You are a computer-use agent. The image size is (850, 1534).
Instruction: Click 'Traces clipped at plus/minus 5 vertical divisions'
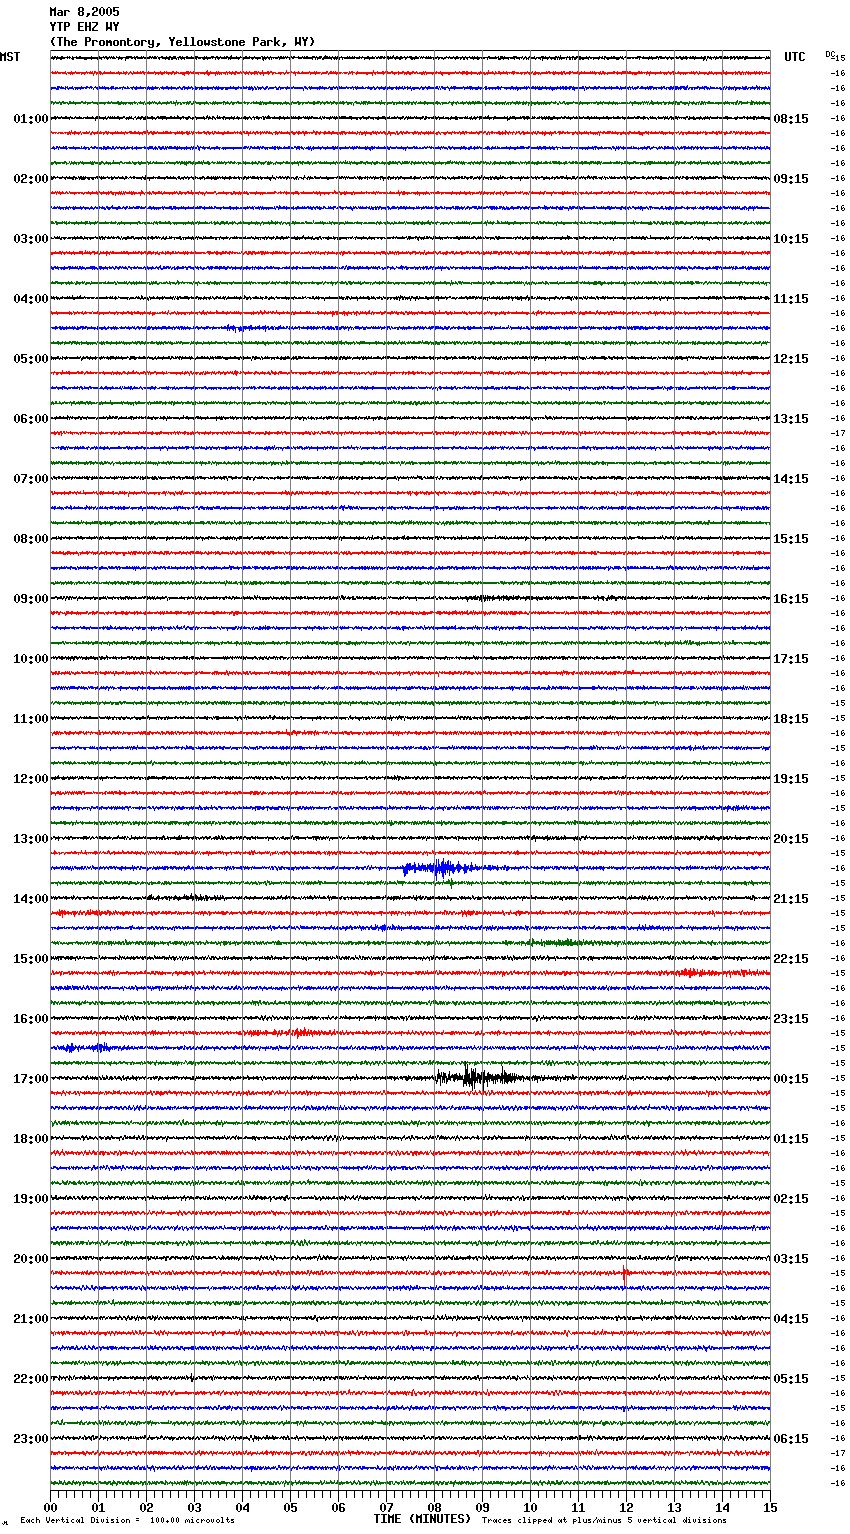(604, 1520)
